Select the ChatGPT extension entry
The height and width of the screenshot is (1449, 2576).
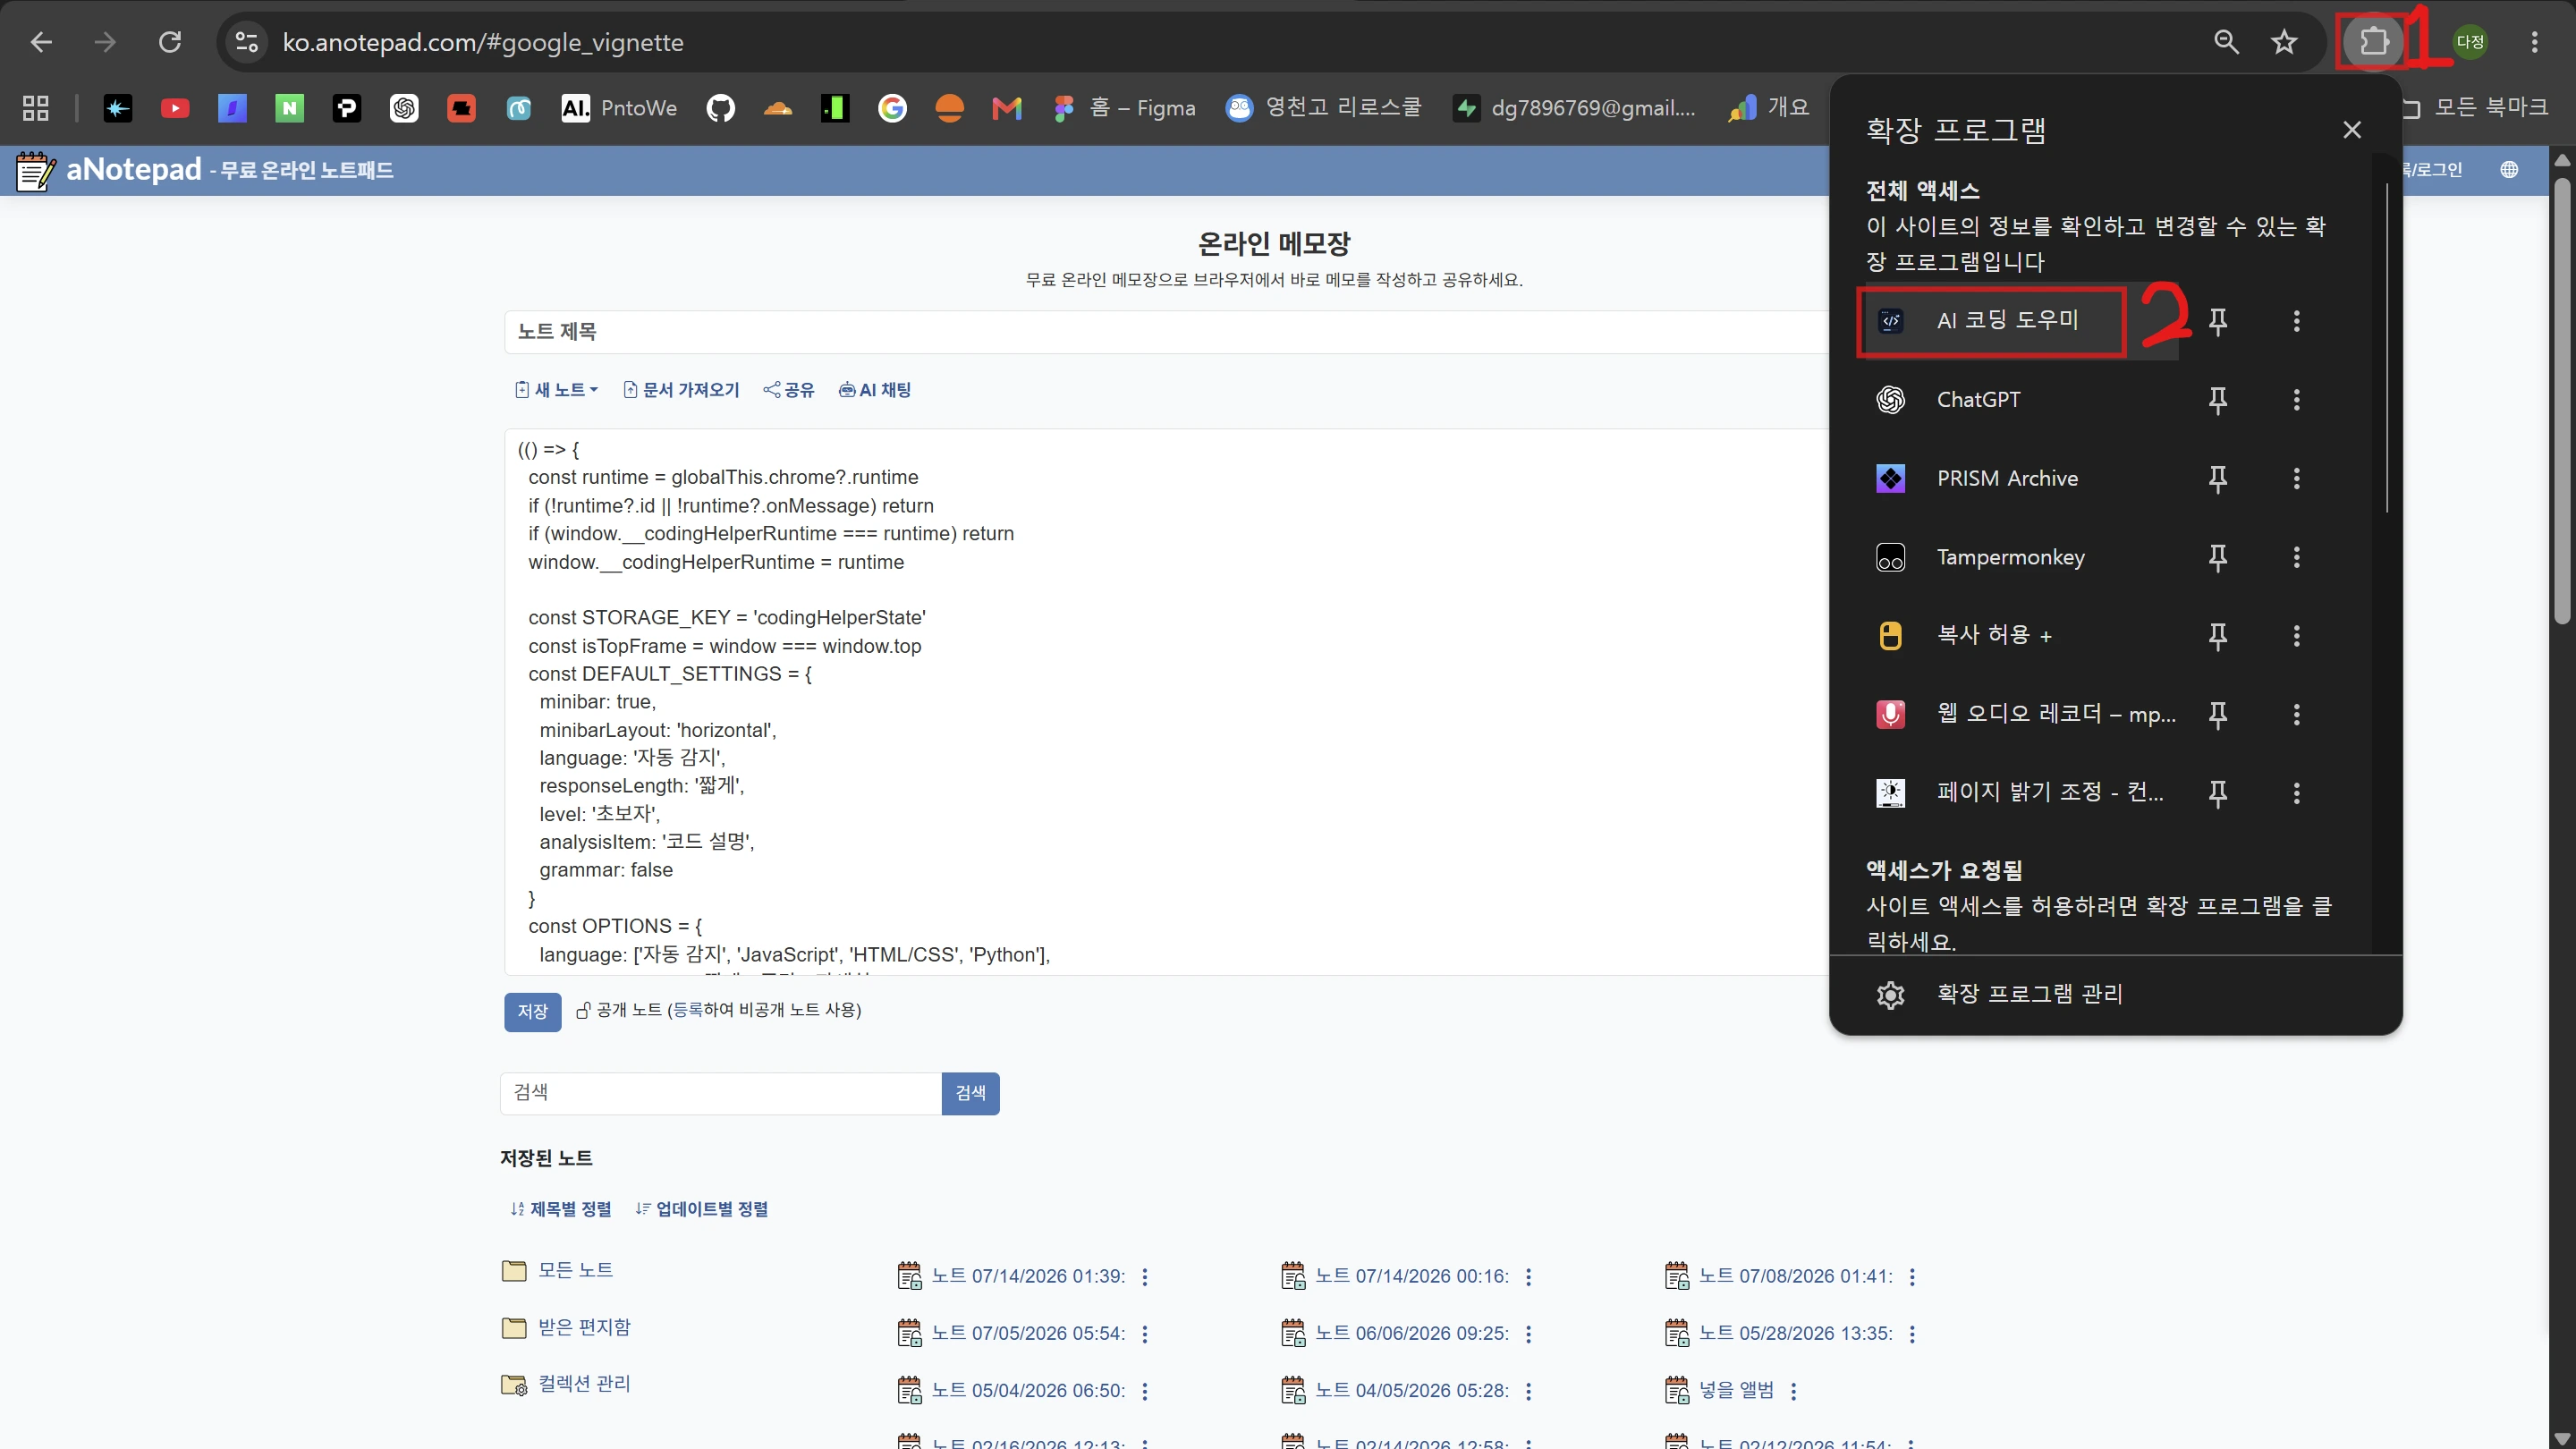(x=2018, y=400)
